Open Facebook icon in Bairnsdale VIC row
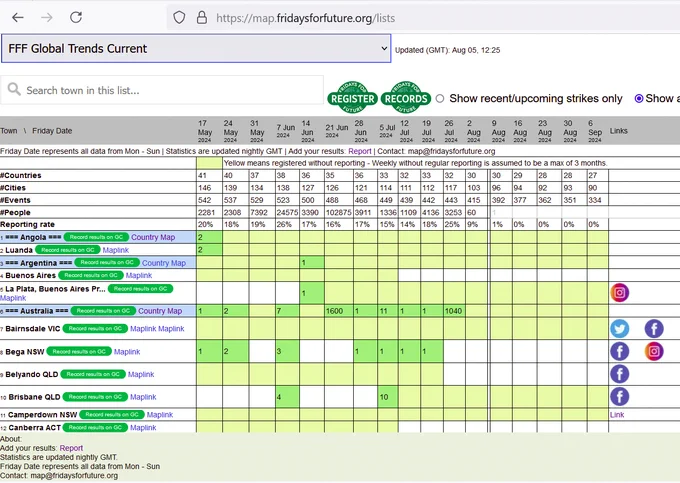Image resolution: width=680 pixels, height=483 pixels. point(654,329)
